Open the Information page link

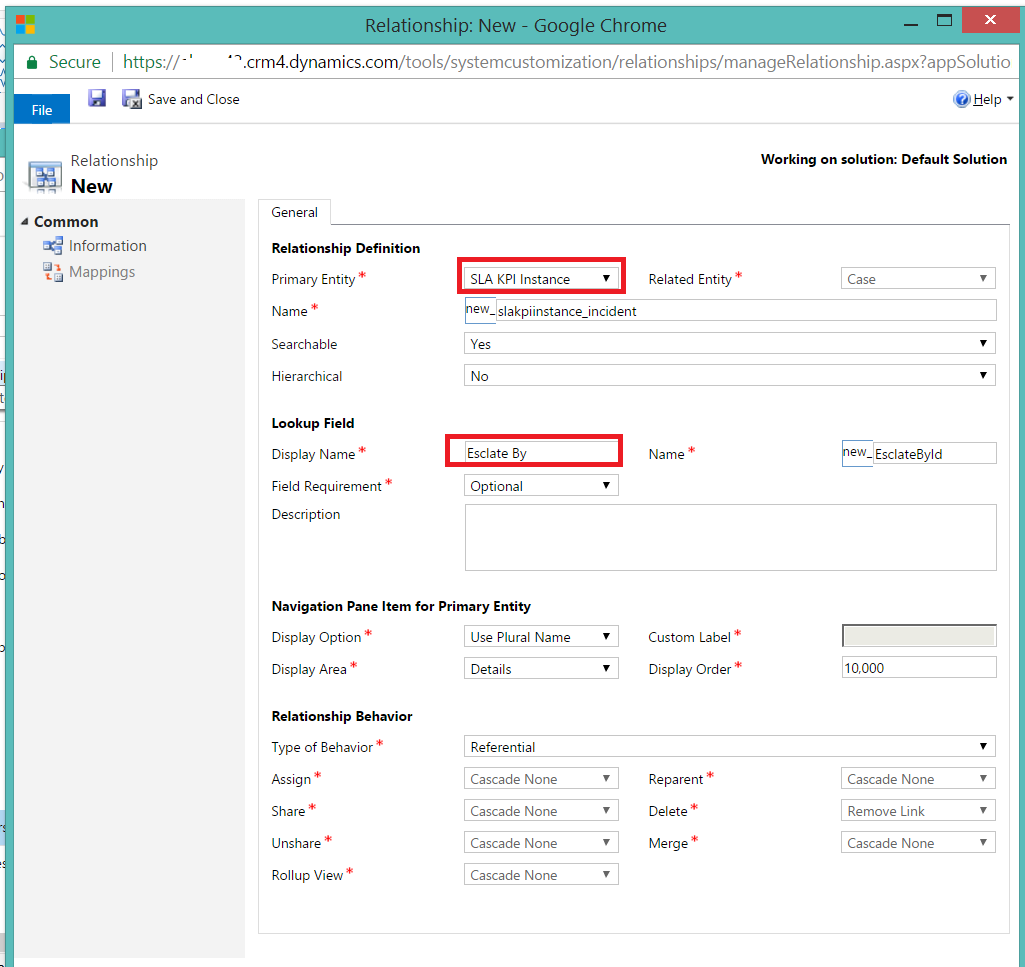[x=108, y=246]
